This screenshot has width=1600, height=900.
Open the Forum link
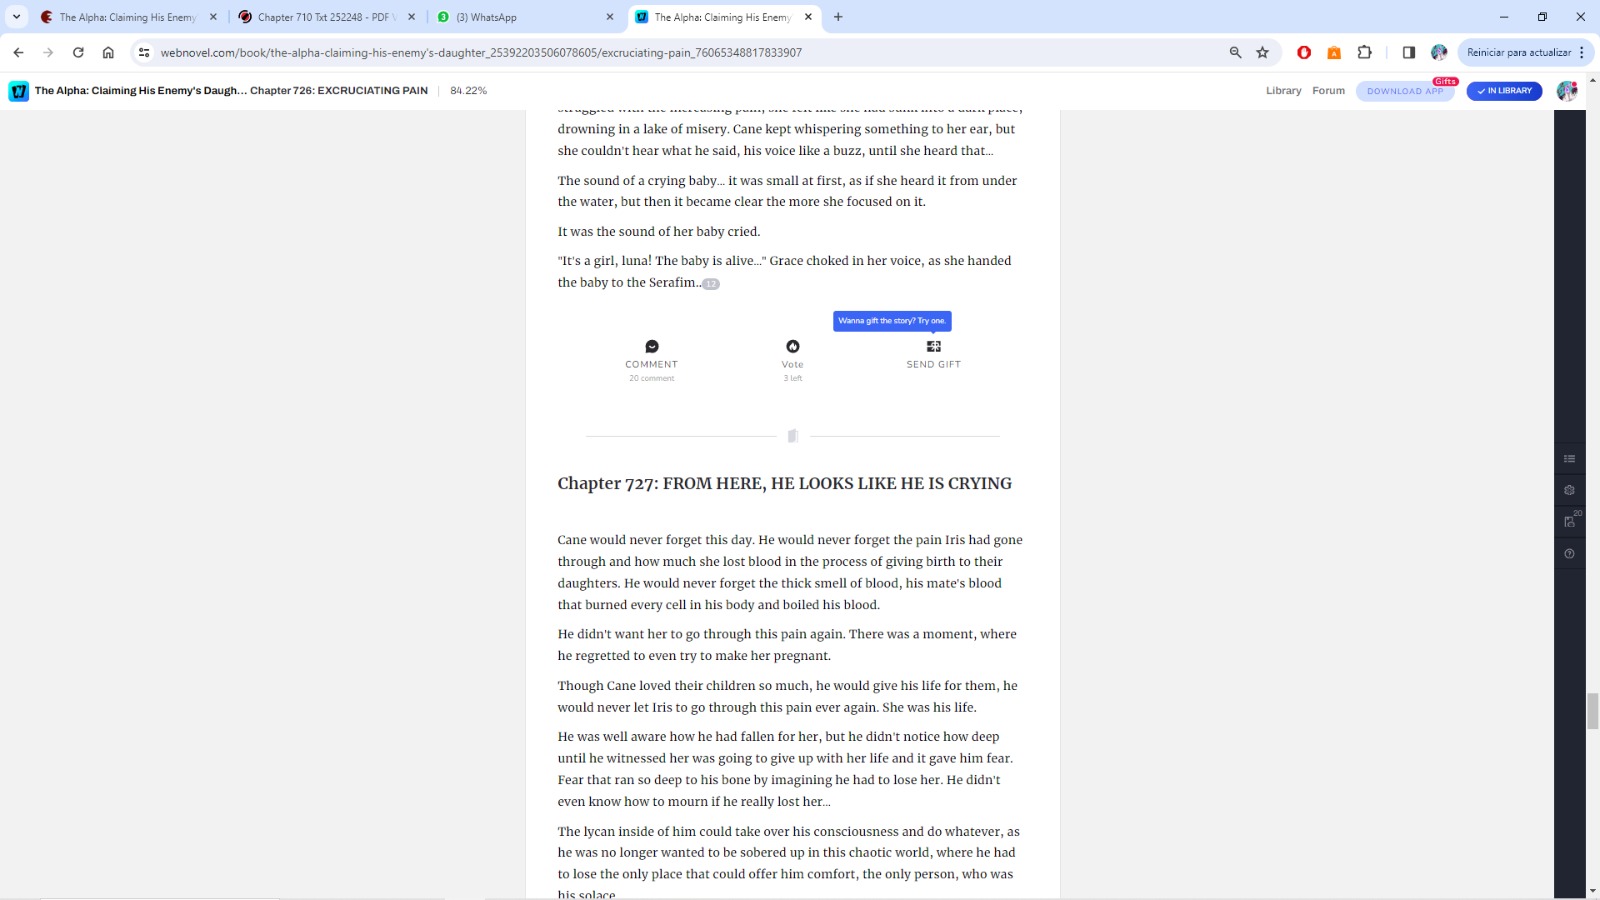[1328, 91]
